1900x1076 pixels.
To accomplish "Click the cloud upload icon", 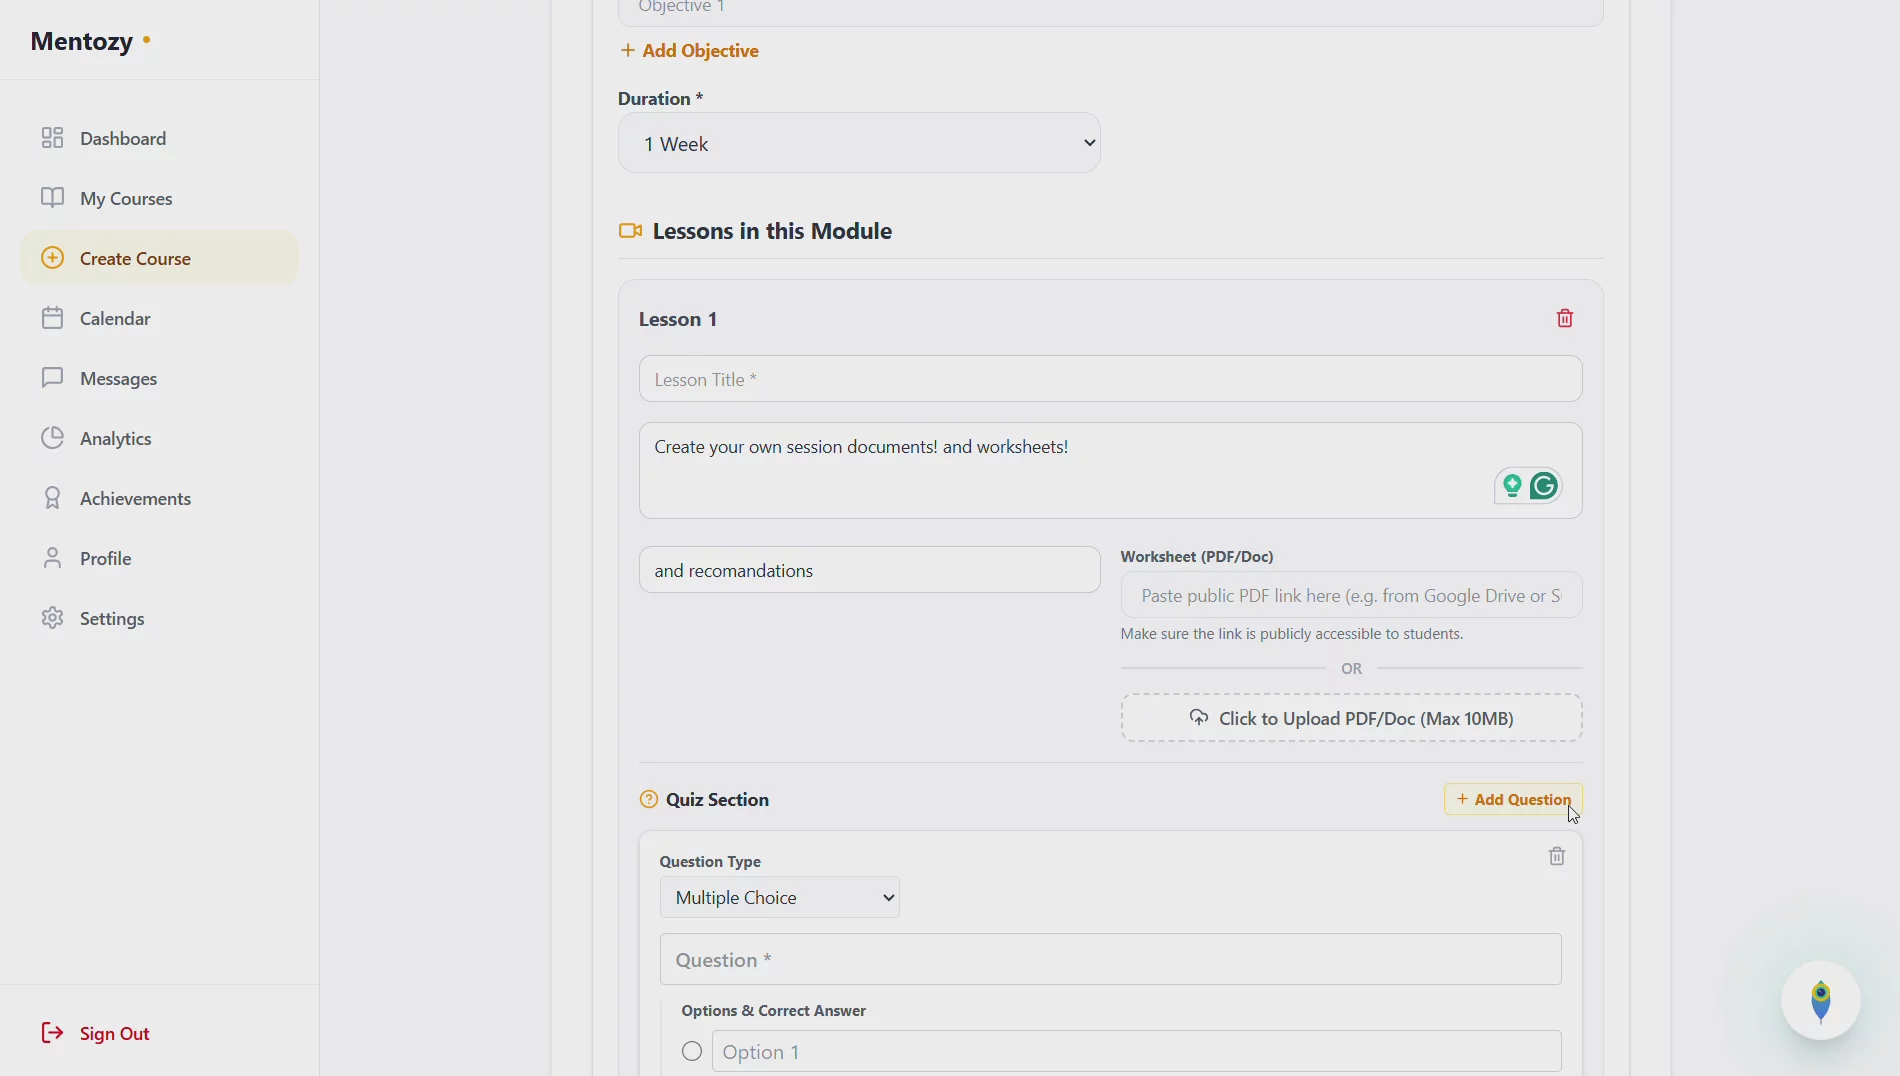I will pos(1198,717).
